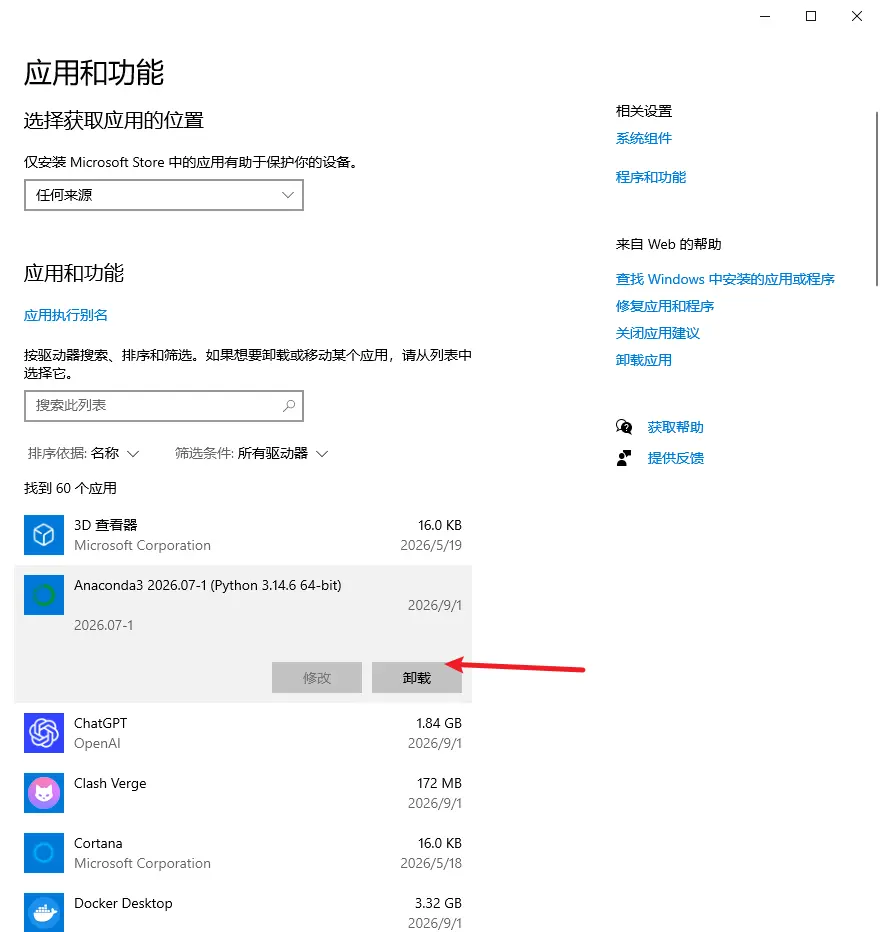Viewport: 880px width, 932px height.
Task: Maximize the settings window
Action: [x=810, y=16]
